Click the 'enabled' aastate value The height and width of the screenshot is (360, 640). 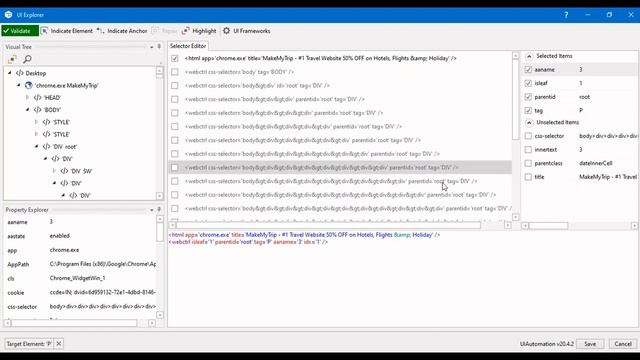pyautogui.click(x=60, y=236)
